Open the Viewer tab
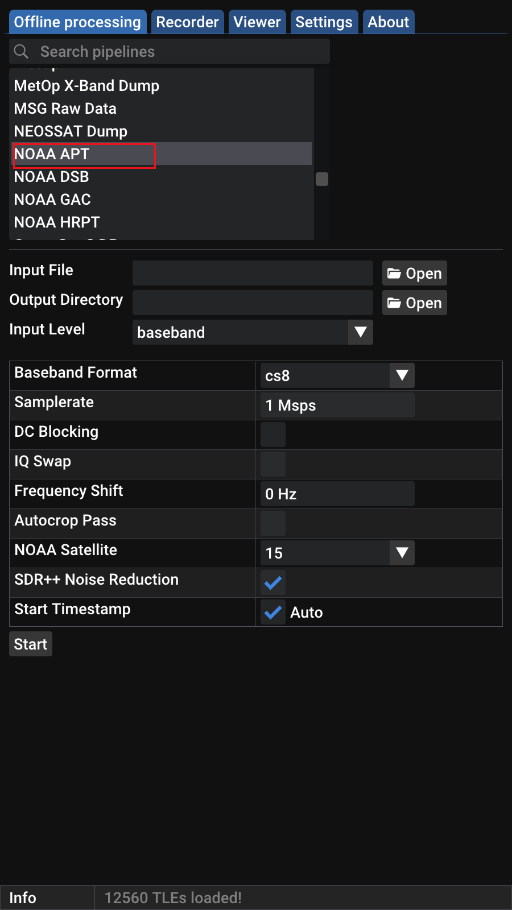Viewport: 512px width, 910px height. 257,22
